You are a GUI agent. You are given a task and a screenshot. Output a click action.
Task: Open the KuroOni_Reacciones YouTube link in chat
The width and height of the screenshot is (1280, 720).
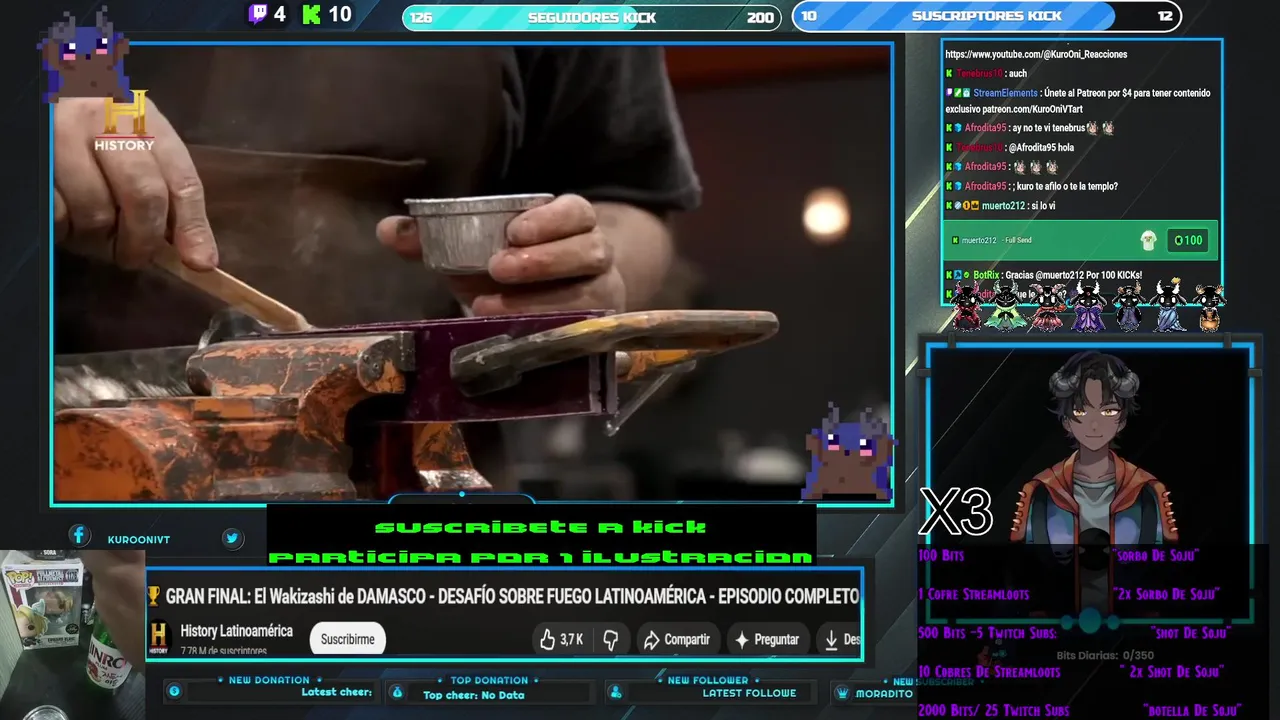(1036, 54)
